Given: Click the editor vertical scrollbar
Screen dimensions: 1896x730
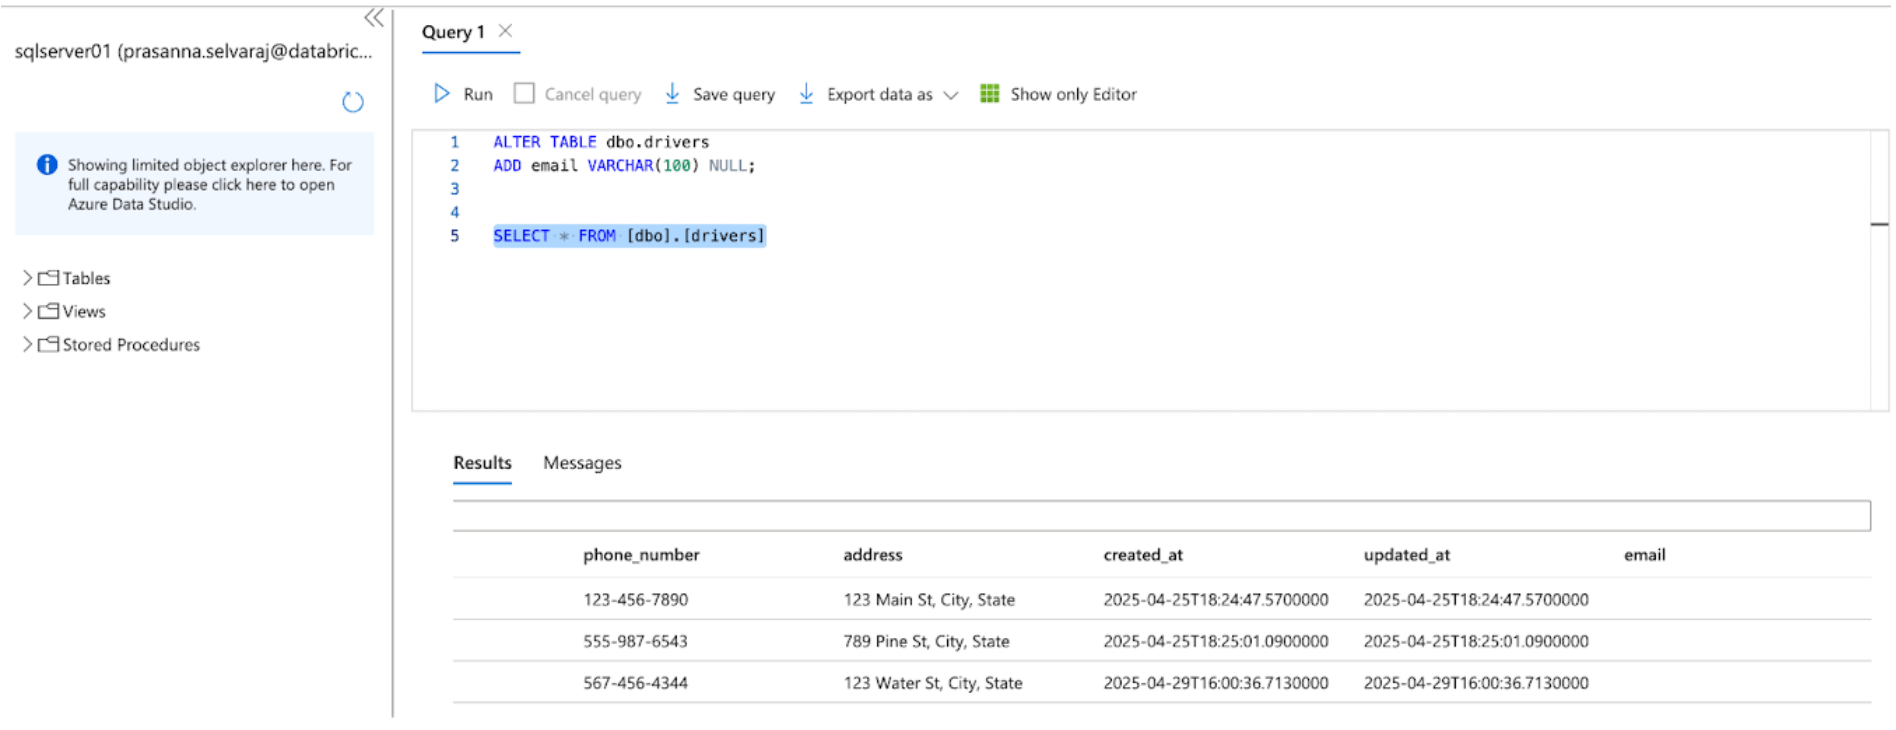Looking at the screenshot, I should pos(1879,270).
